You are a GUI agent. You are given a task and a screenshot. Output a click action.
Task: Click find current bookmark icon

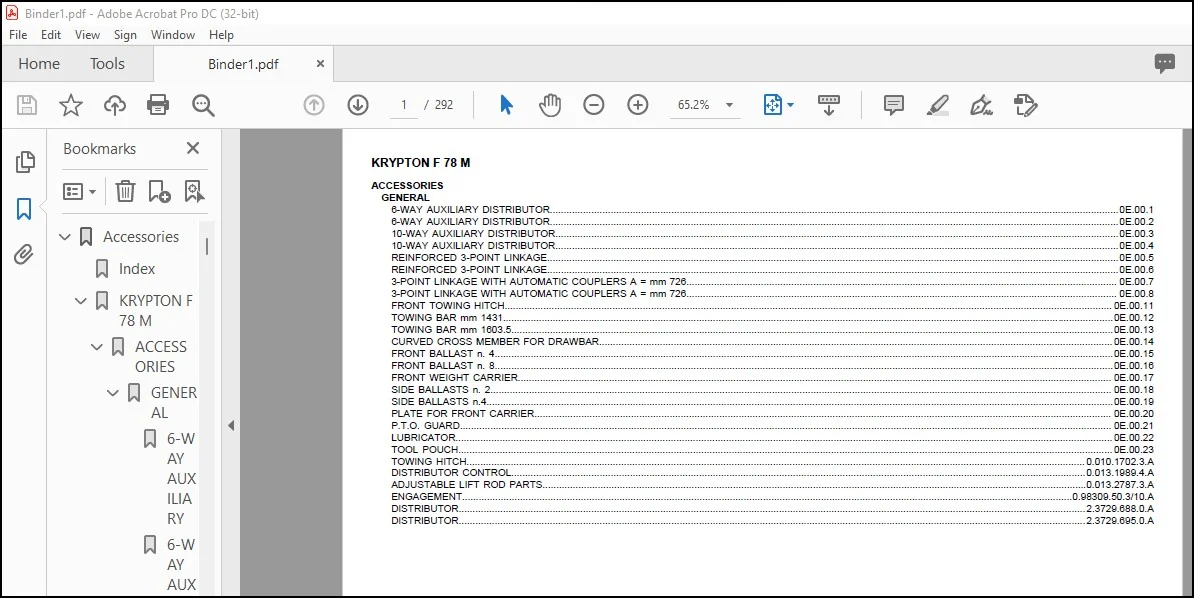pos(194,191)
